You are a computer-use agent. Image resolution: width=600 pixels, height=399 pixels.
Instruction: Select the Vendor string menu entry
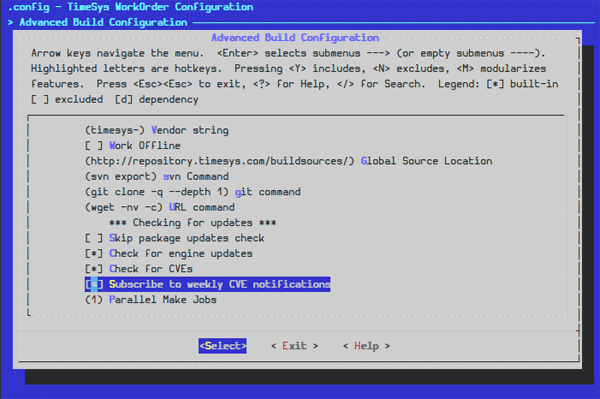click(157, 130)
